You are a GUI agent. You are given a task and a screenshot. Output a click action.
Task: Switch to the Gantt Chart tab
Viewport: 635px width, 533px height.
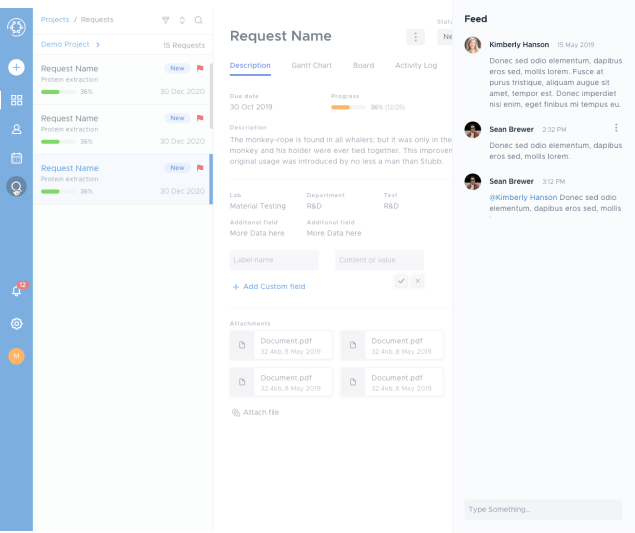pyautogui.click(x=311, y=65)
